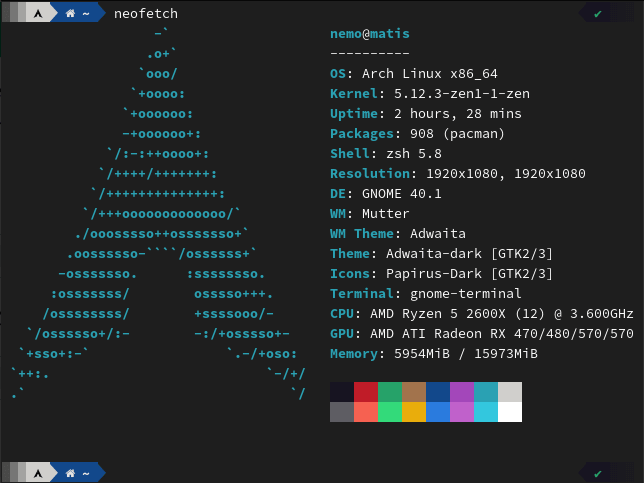644x483 pixels.
Task: Click the purple swatch in the top row
Action: click(x=462, y=392)
